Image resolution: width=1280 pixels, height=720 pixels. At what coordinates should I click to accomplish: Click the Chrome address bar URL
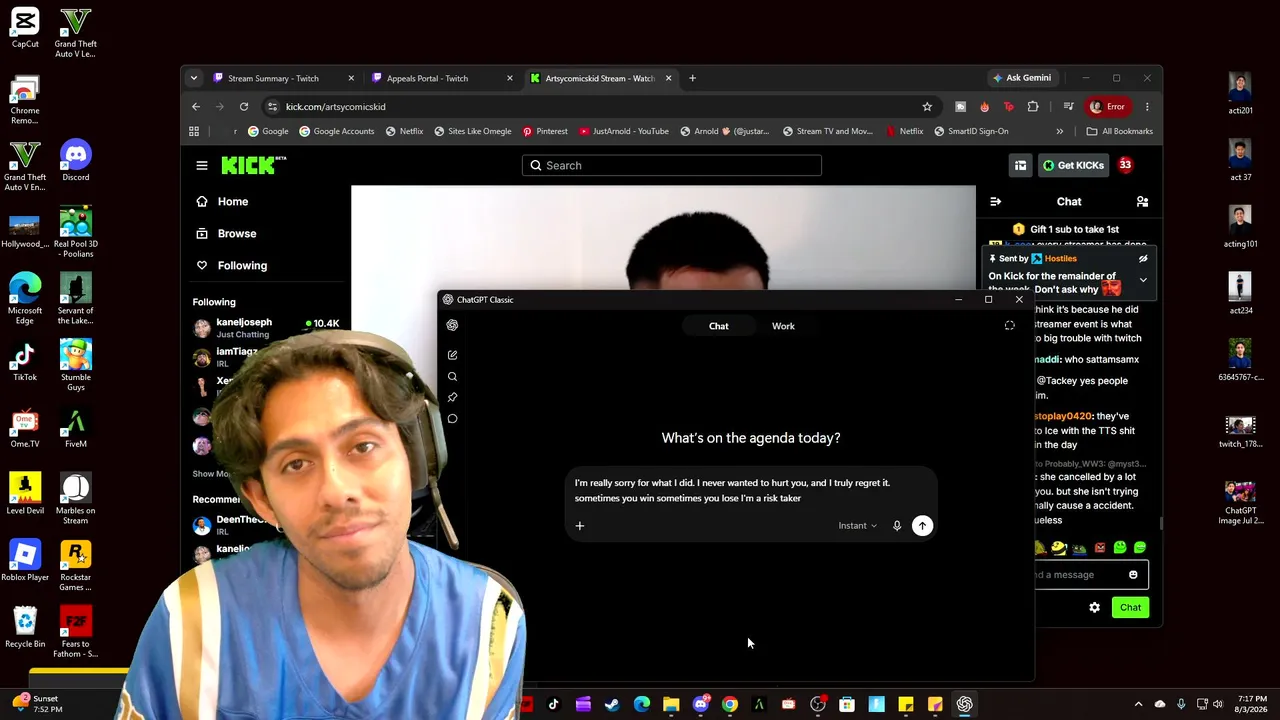tap(335, 107)
